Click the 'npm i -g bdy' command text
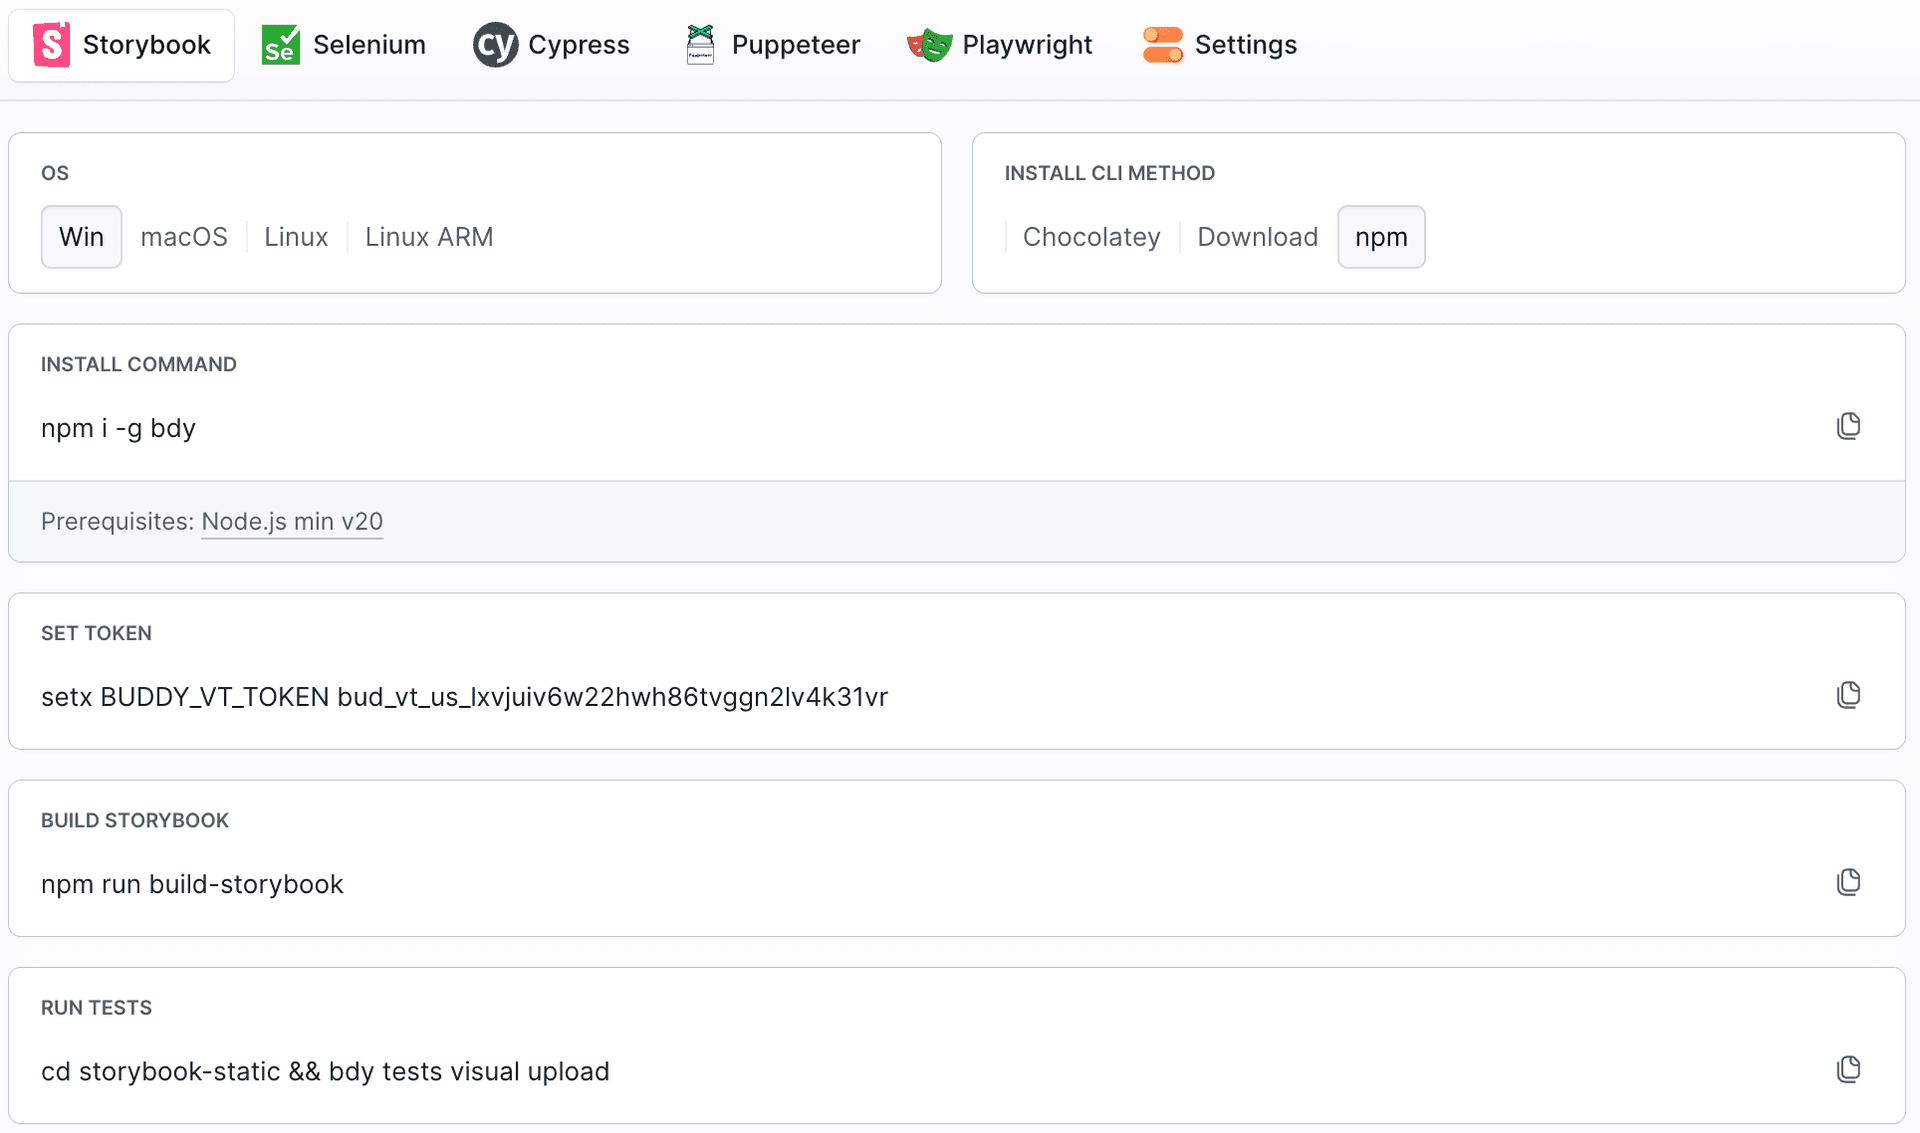This screenshot has height=1133, width=1920. [118, 428]
